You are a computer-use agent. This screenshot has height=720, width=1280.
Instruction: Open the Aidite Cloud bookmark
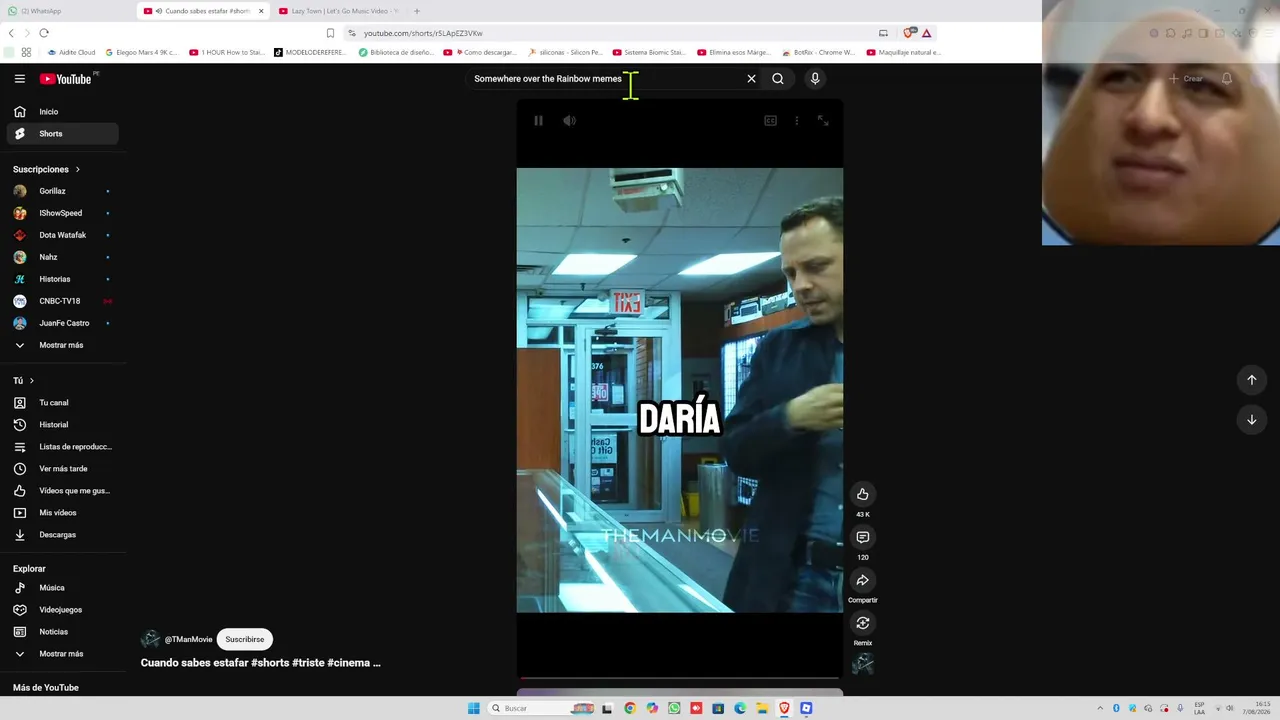tap(71, 52)
